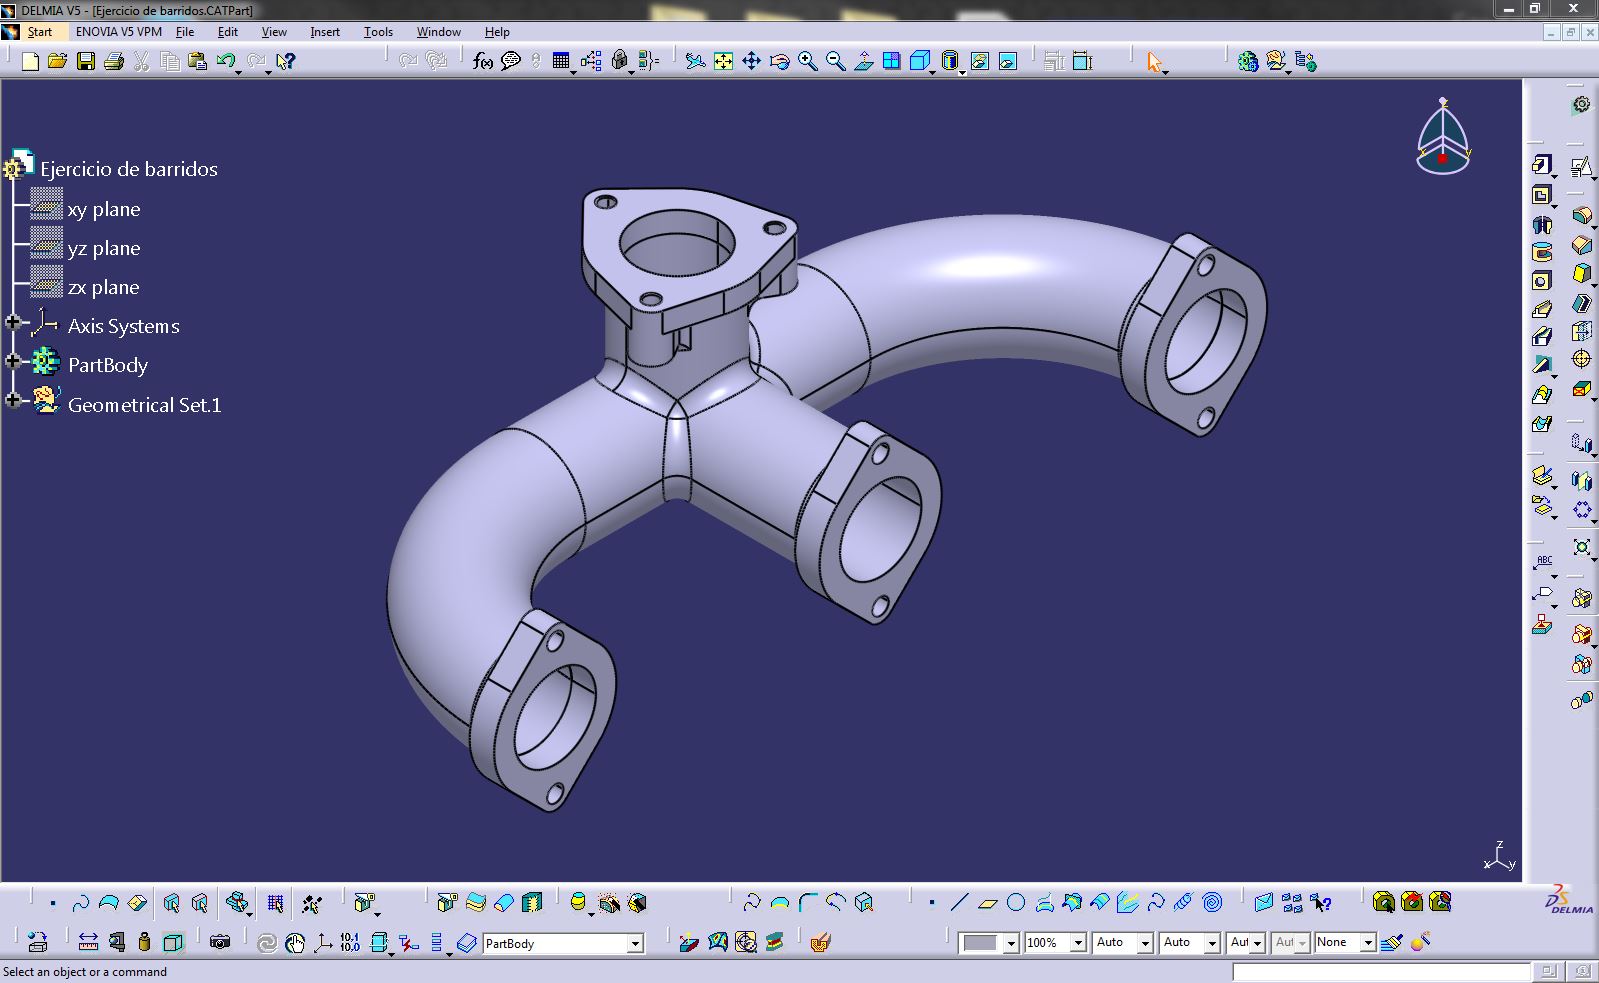Open the File menu

pyautogui.click(x=185, y=32)
